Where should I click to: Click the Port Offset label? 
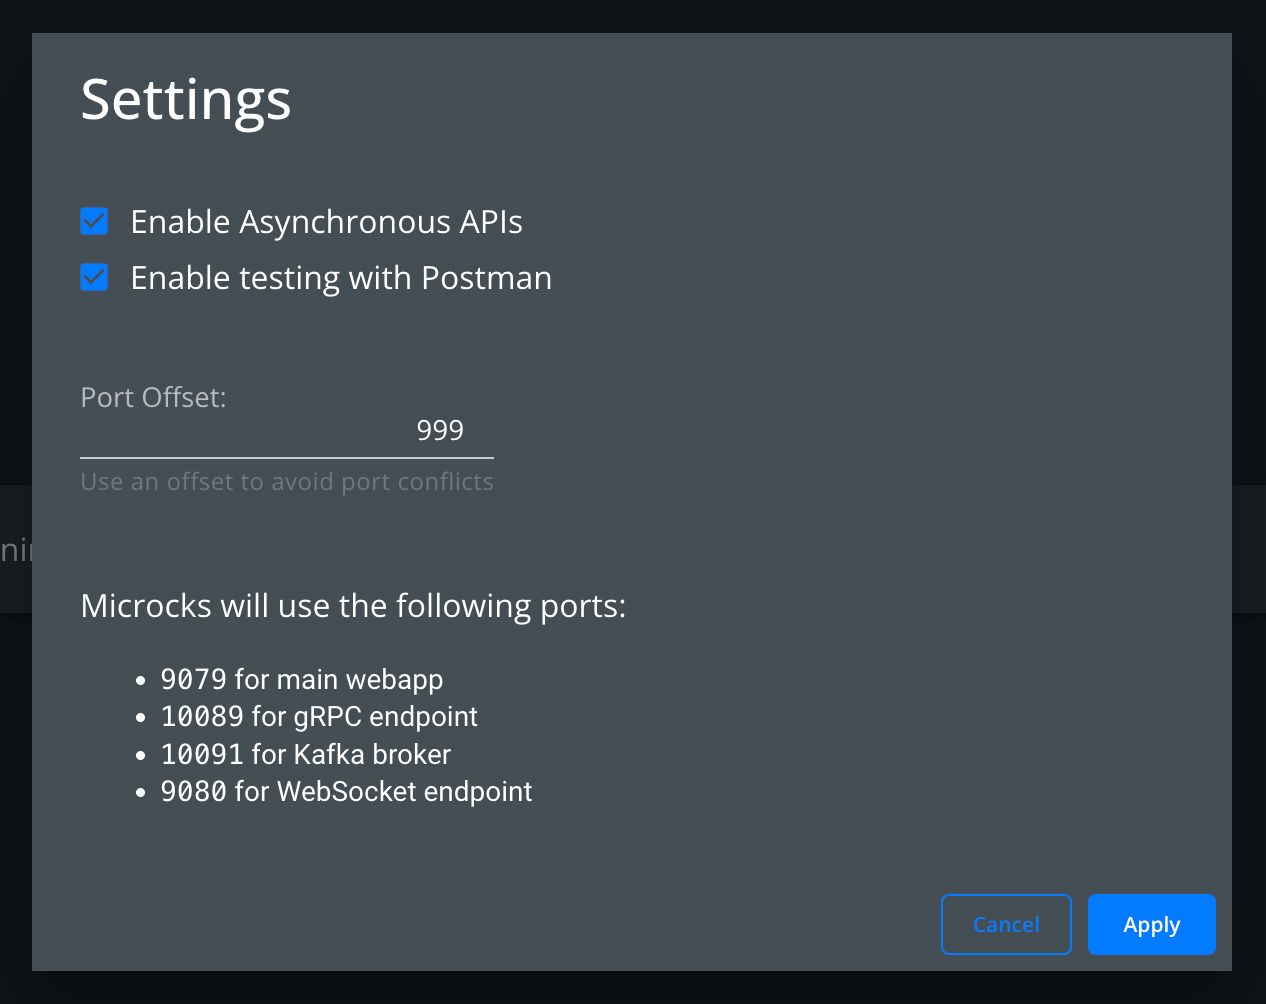pyautogui.click(x=152, y=397)
